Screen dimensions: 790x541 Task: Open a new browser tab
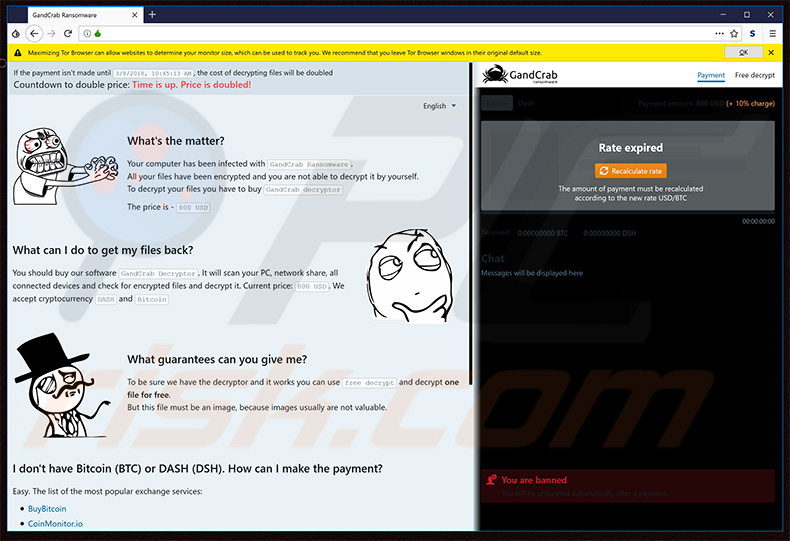point(152,15)
